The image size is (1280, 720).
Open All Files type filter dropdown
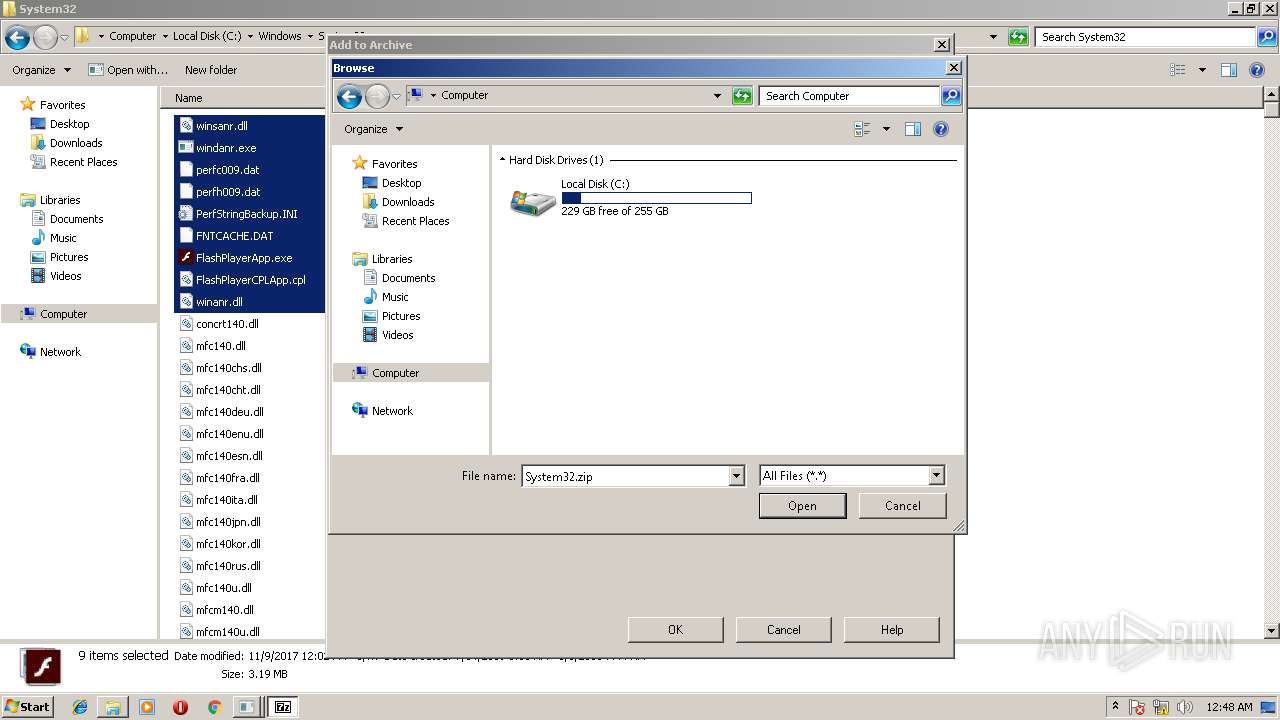(937, 476)
